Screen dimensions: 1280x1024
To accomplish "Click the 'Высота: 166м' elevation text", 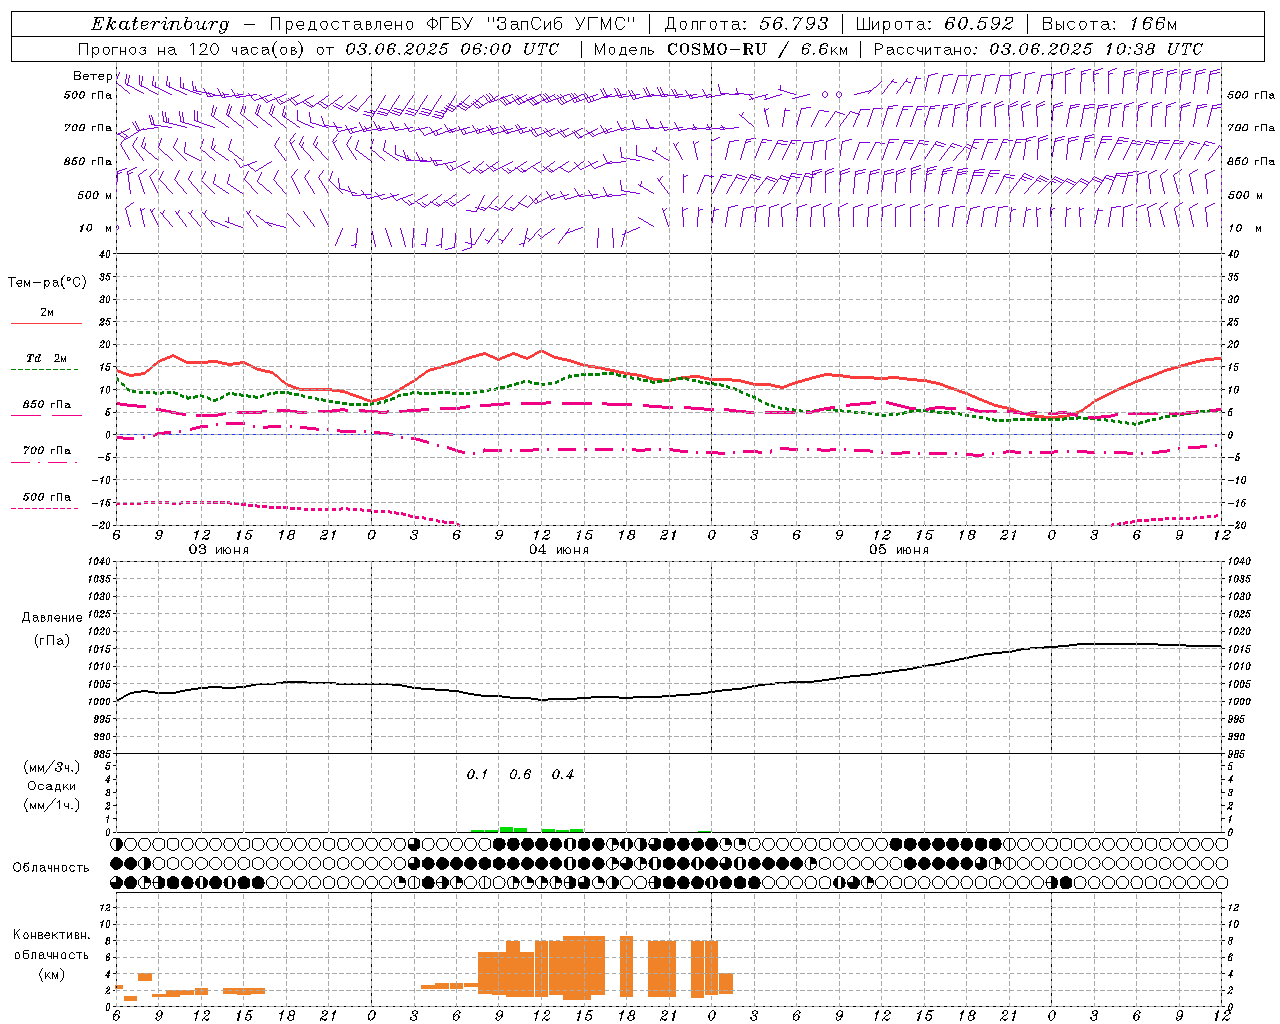I will (1109, 24).
